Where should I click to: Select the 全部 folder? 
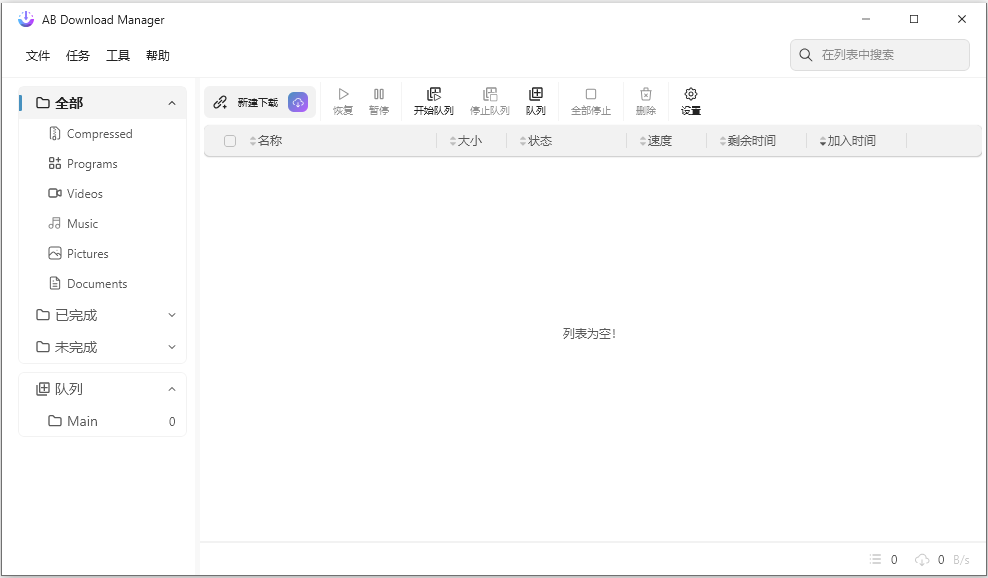(x=102, y=103)
